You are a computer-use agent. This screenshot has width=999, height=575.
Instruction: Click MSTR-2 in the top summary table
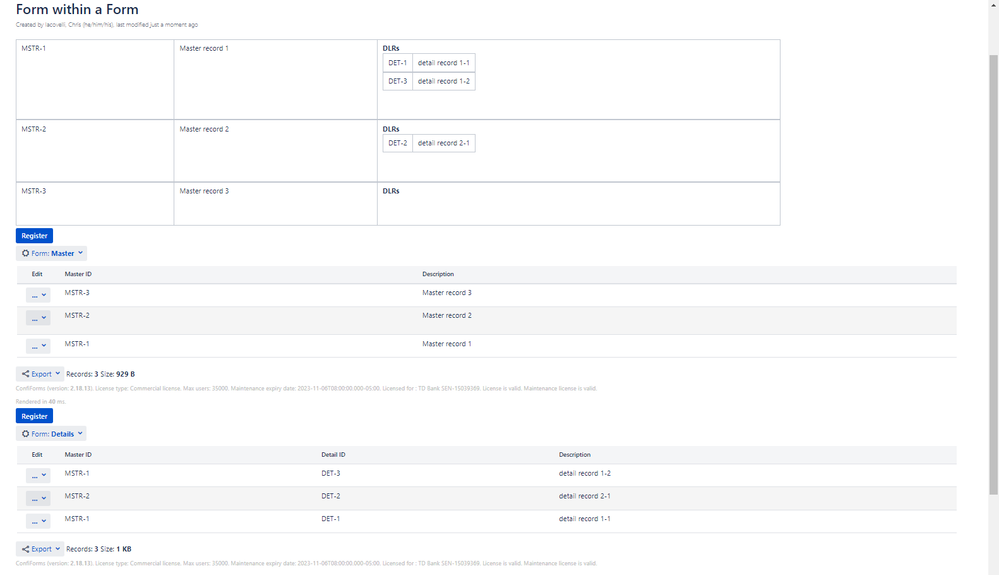pyautogui.click(x=34, y=129)
